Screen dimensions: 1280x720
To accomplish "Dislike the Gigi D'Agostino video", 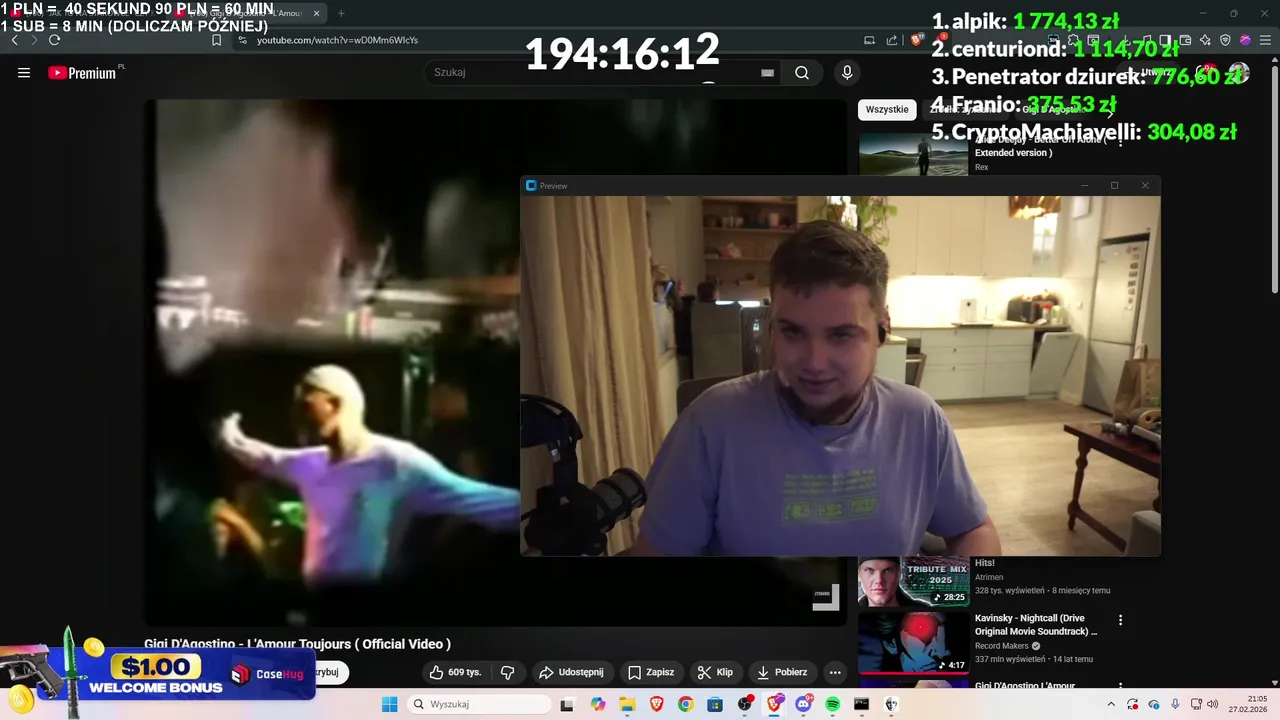I will [507, 672].
